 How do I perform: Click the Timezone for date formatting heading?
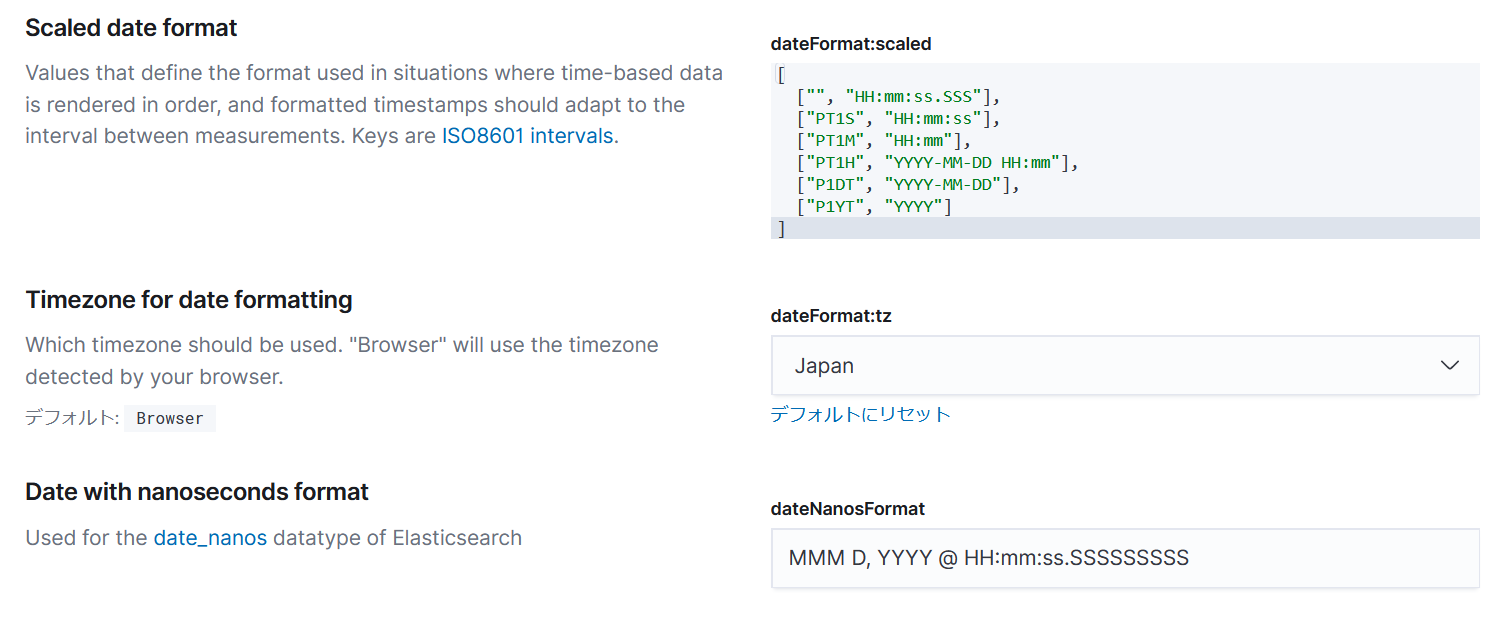189,299
